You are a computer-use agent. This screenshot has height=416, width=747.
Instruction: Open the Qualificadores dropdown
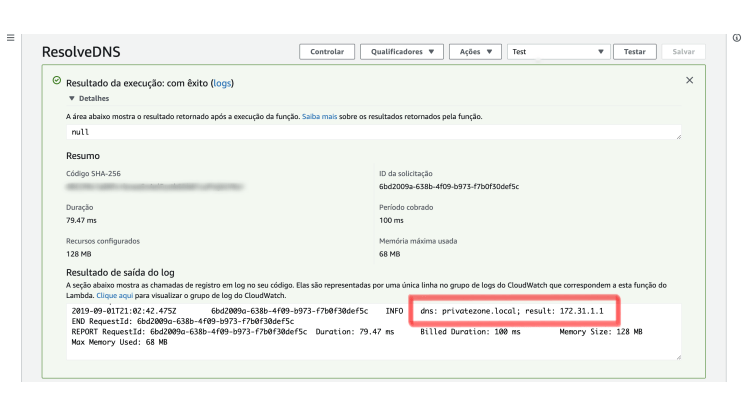[400, 51]
